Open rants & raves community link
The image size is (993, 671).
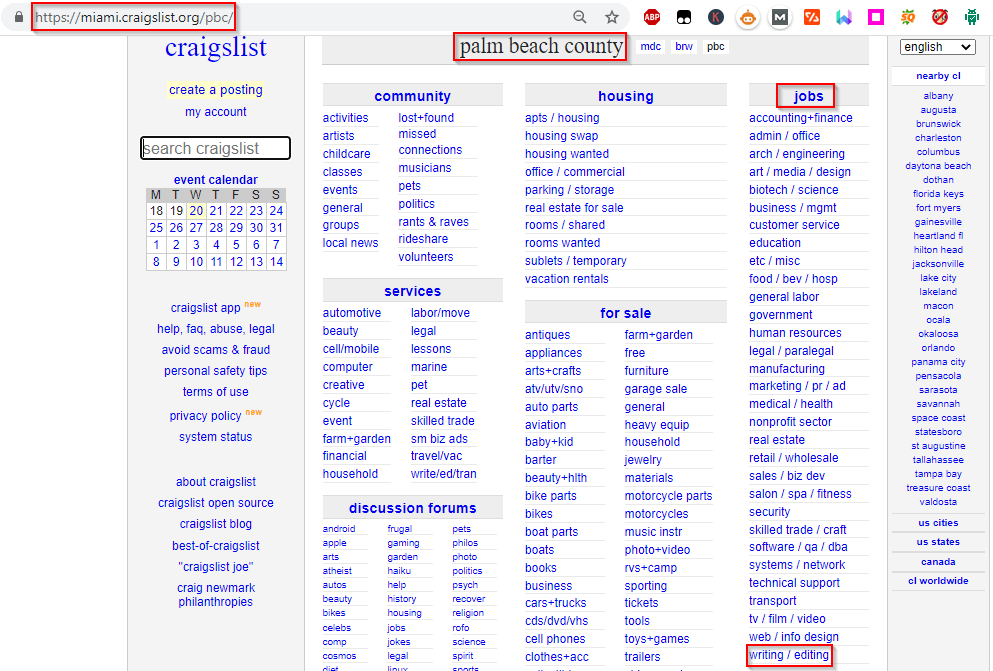click(433, 222)
